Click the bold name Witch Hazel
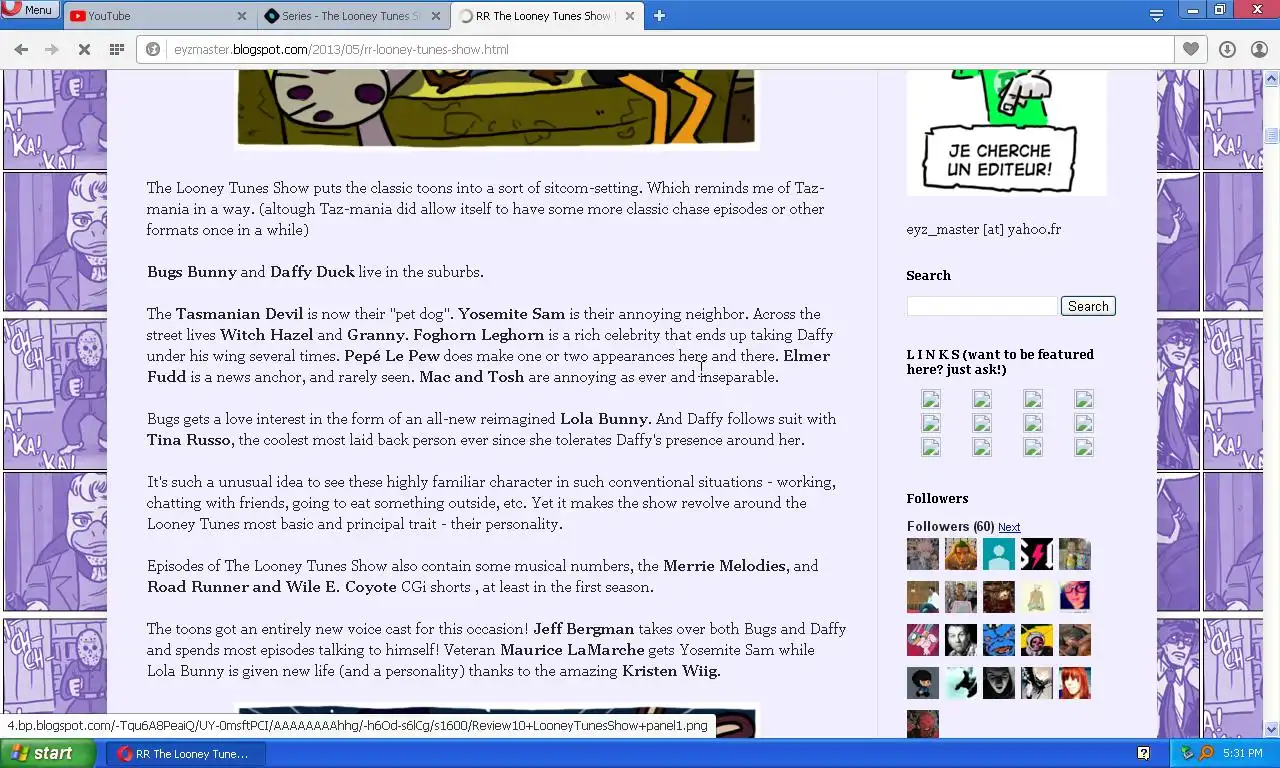Screen dimensions: 1280x768 tap(266, 335)
